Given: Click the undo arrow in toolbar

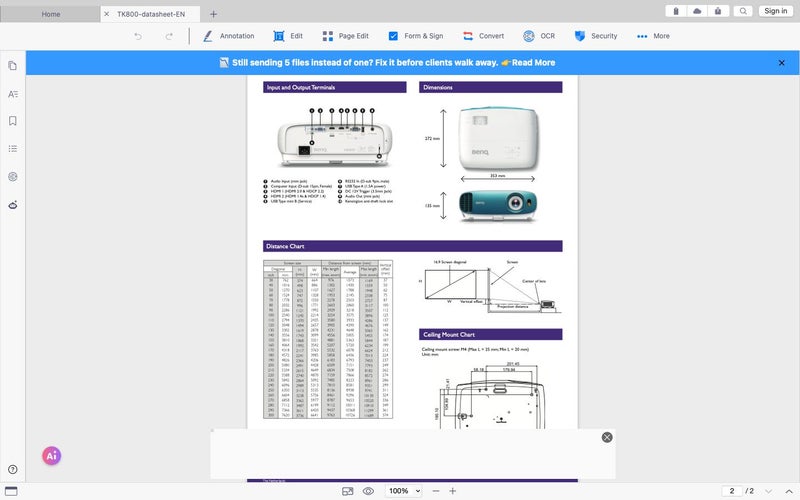Looking at the screenshot, I should pyautogui.click(x=138, y=36).
